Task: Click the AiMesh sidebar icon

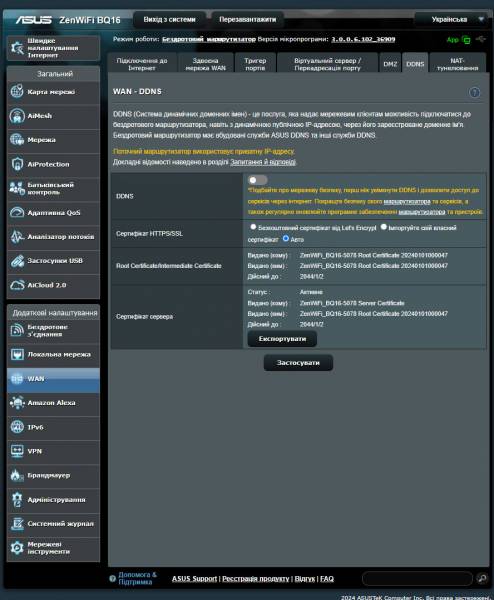Action: coord(17,116)
